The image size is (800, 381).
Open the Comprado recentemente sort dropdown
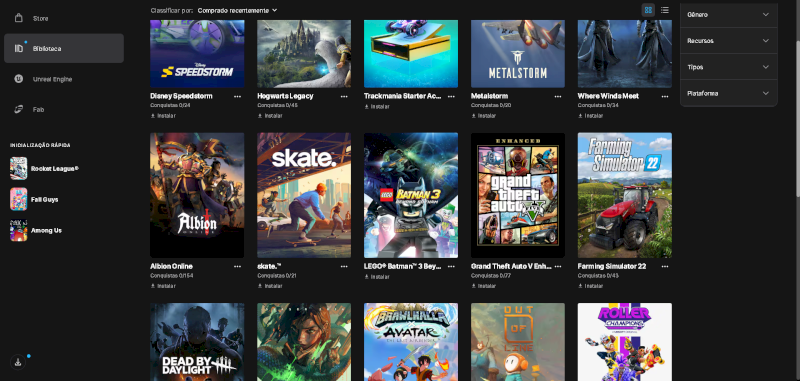click(237, 10)
